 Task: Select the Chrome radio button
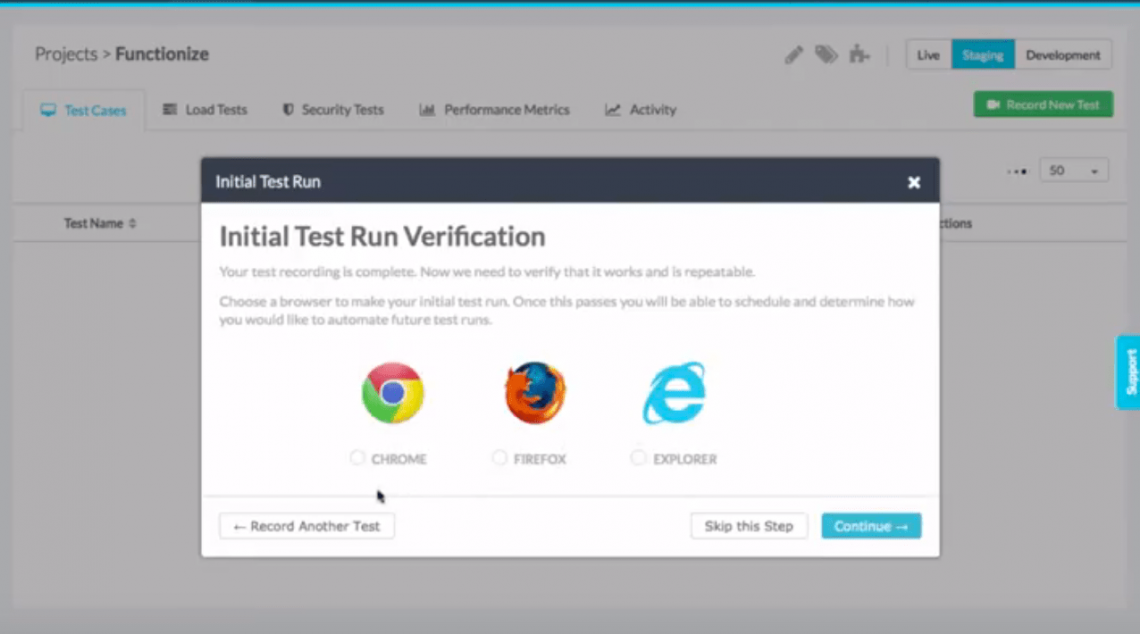(x=357, y=457)
